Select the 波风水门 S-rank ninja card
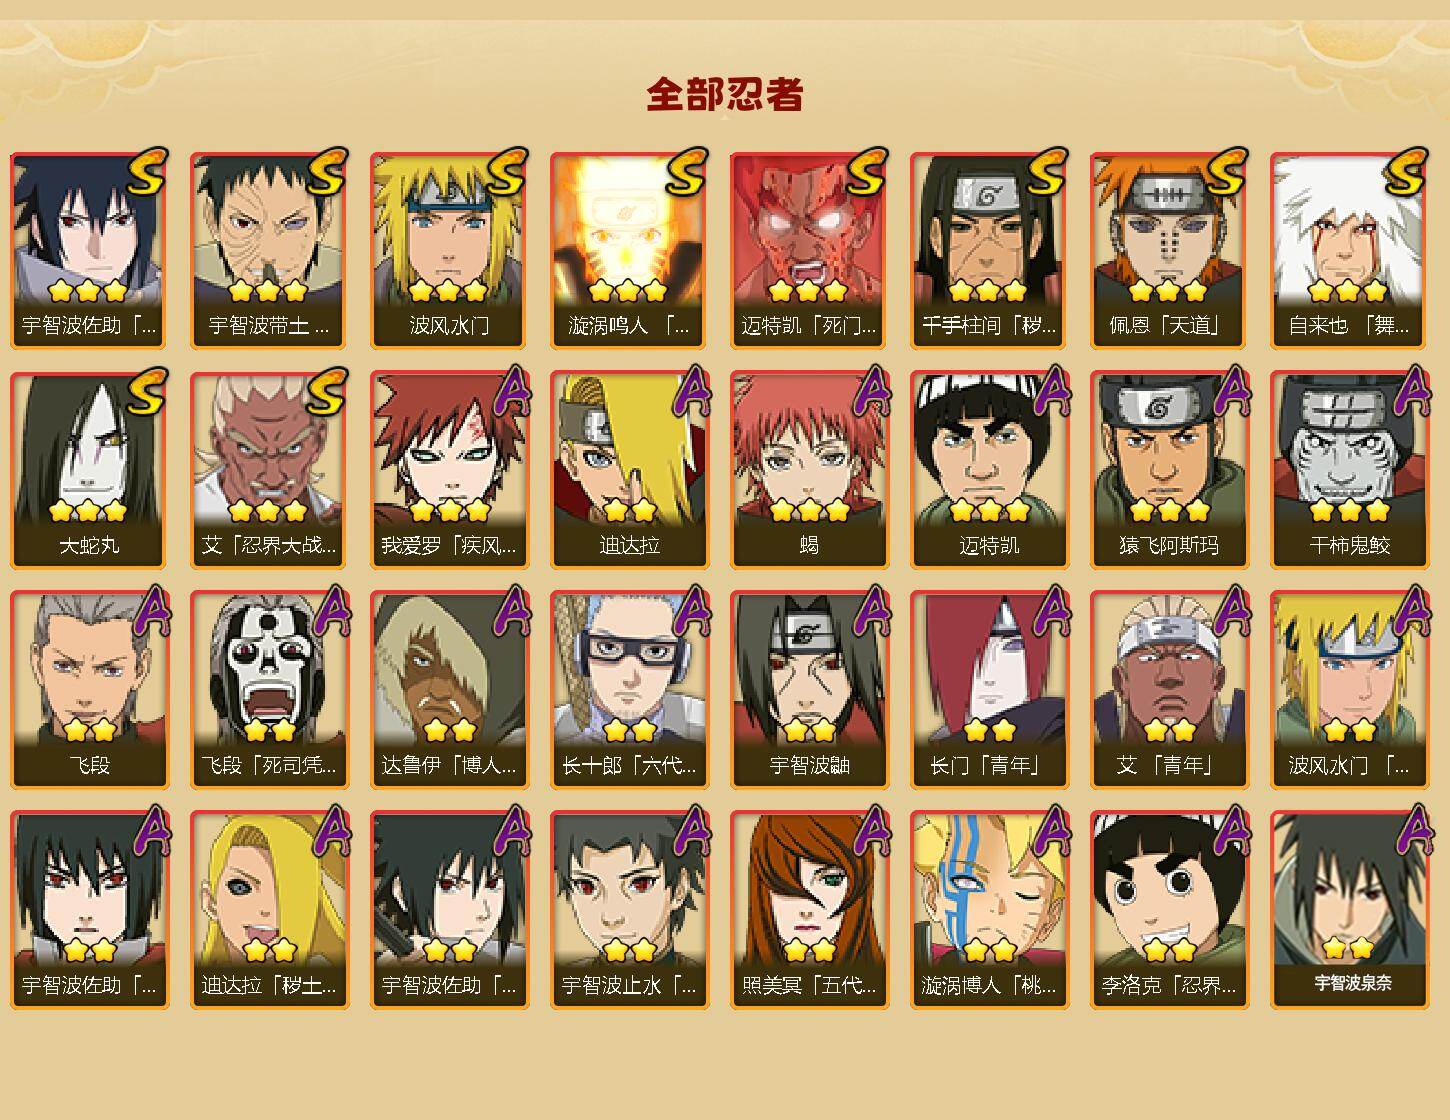Image resolution: width=1450 pixels, height=1120 pixels. (x=449, y=250)
